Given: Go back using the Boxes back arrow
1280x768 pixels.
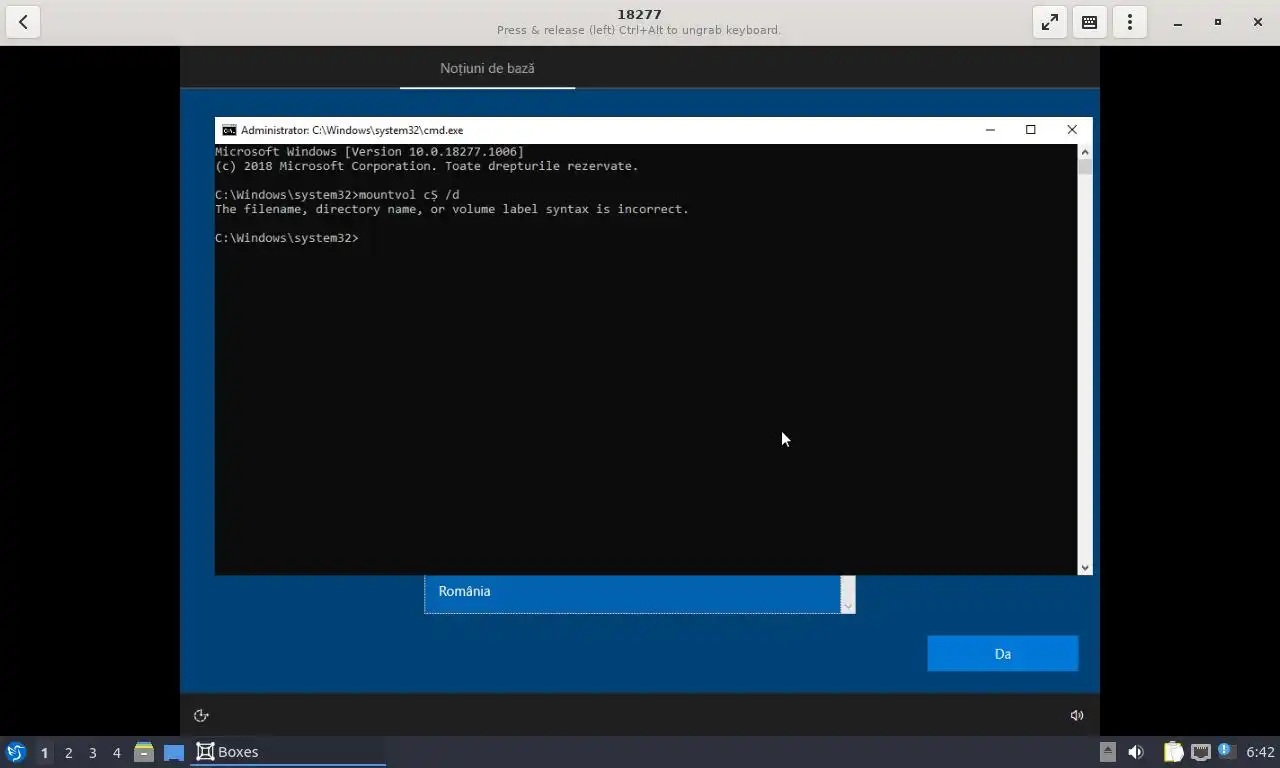Looking at the screenshot, I should pyautogui.click(x=23, y=22).
